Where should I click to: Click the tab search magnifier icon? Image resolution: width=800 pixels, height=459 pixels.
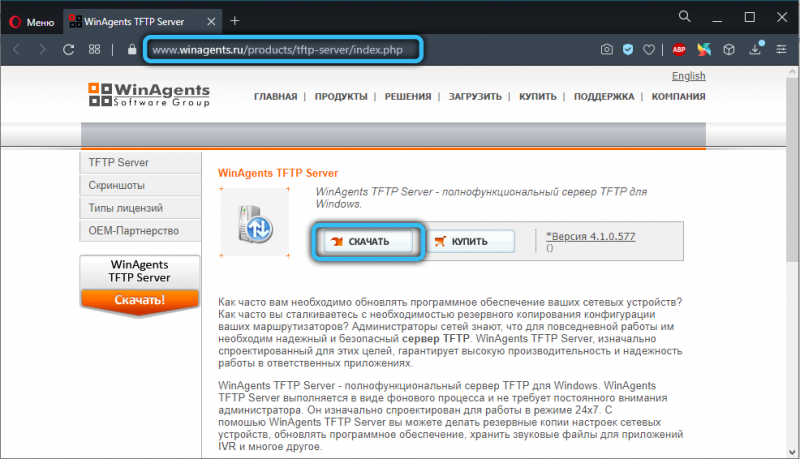click(684, 16)
